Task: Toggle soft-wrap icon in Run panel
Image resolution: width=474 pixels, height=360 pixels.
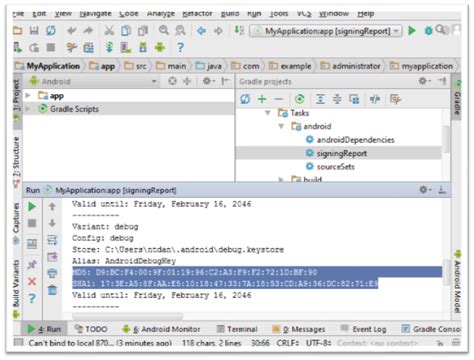Action: pos(52,240)
